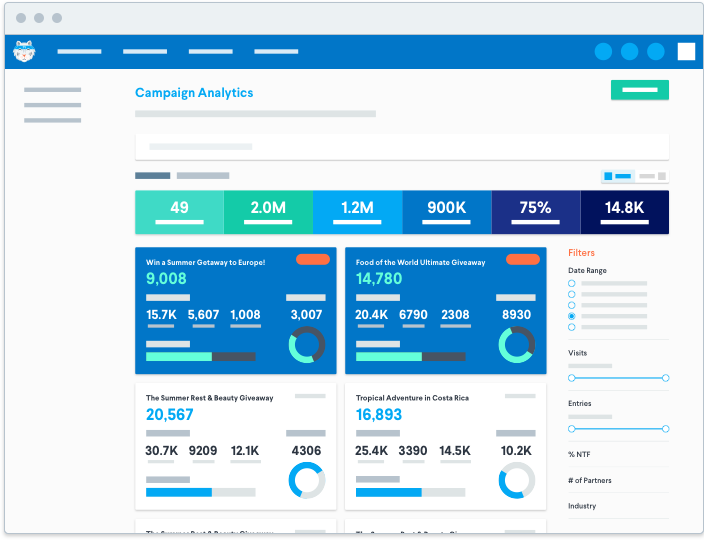The width and height of the screenshot is (704, 540).
Task: Click the 15.7K metric on Getaway card
Action: [x=161, y=315]
